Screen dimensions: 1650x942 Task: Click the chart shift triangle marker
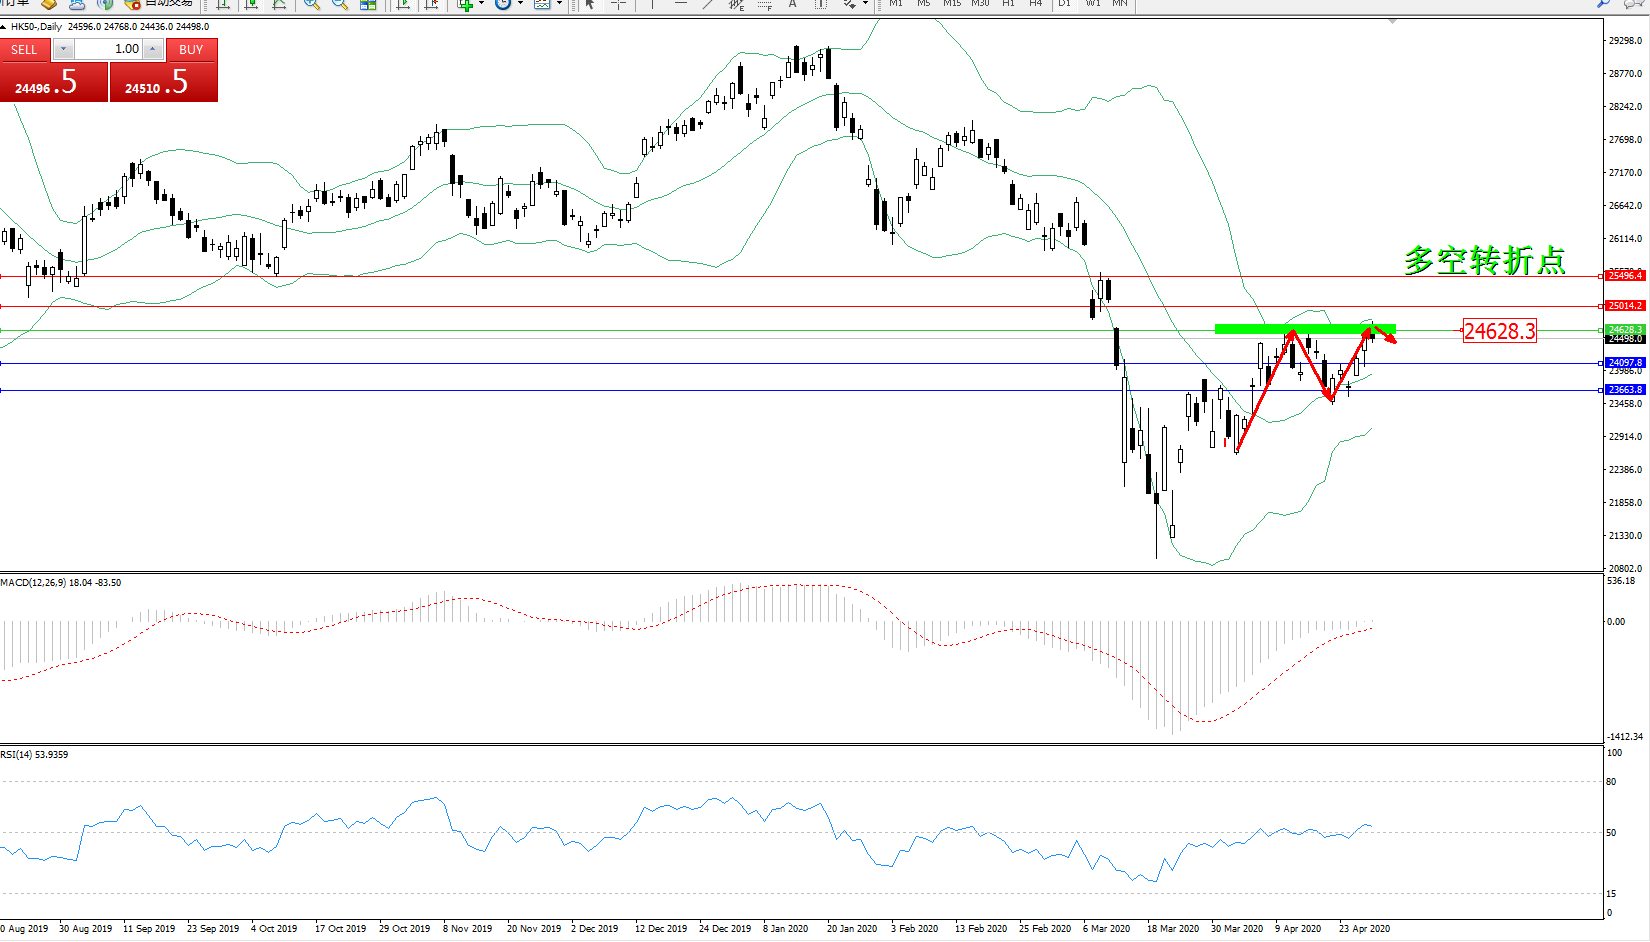click(x=1392, y=21)
